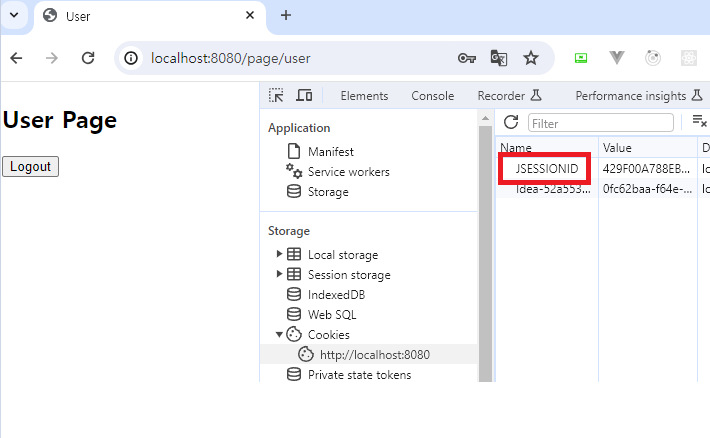Open a new browser tab
The width and height of the screenshot is (710, 438).
pyautogui.click(x=286, y=15)
